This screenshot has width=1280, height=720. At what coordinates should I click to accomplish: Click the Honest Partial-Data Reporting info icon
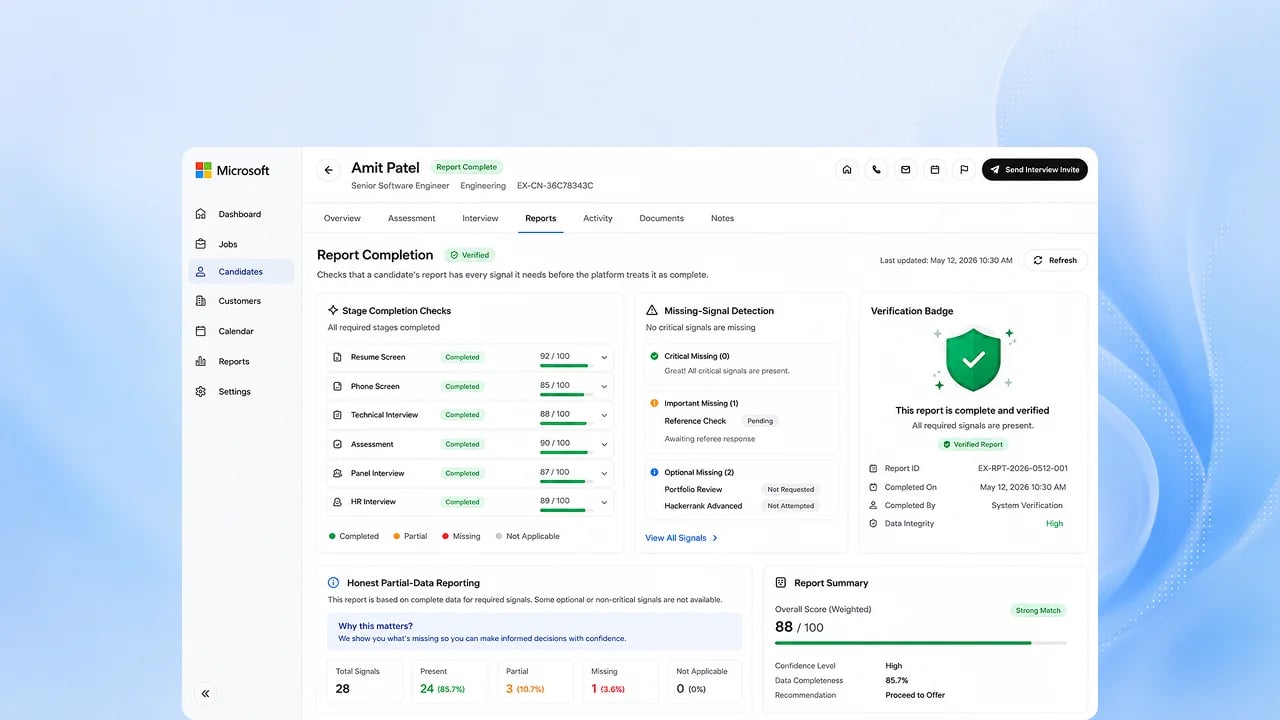[x=333, y=583]
